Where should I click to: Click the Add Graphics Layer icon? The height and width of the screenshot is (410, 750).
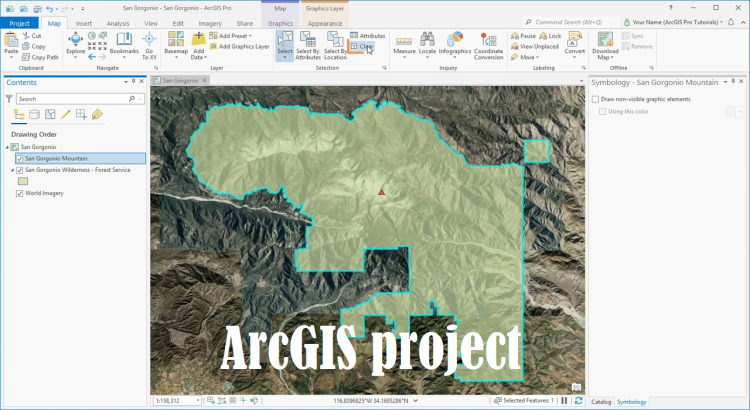[x=213, y=46]
